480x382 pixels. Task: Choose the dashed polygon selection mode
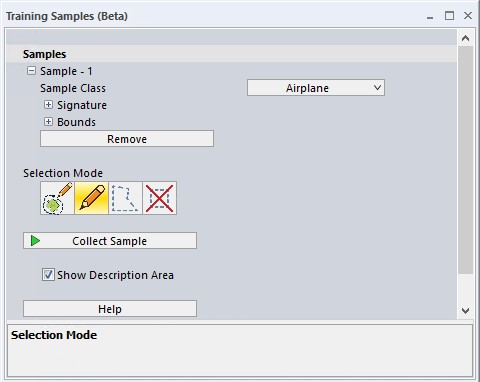tap(125, 198)
